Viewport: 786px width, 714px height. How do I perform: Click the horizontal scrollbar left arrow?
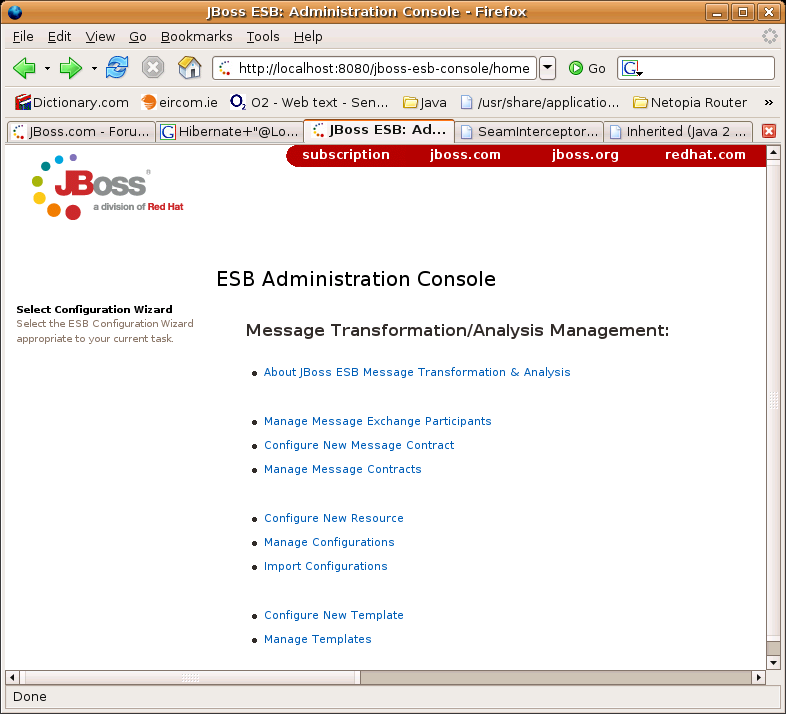12,677
